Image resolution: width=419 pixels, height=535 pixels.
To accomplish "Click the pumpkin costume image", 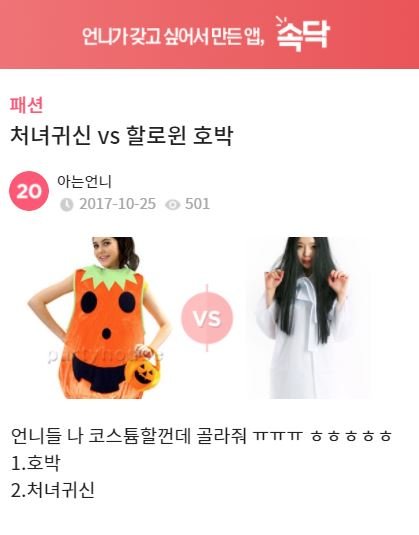I will click(99, 318).
